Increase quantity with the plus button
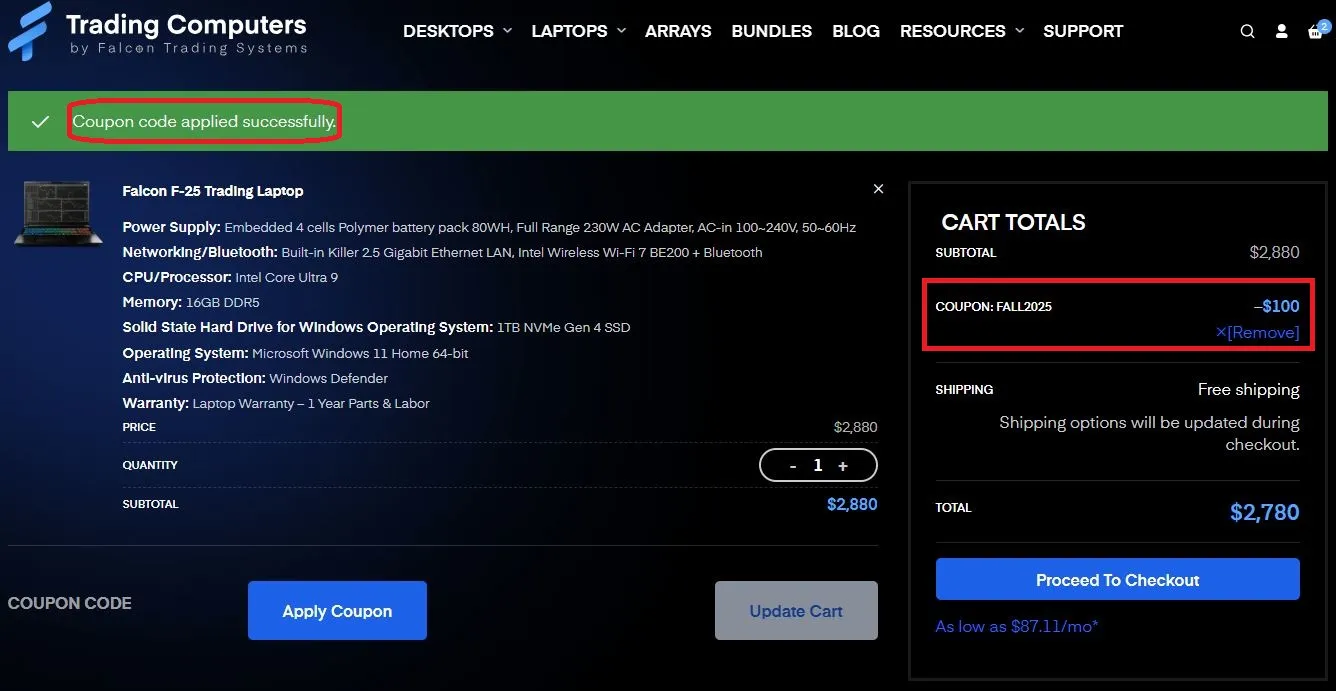The image size is (1336, 691). coord(843,465)
